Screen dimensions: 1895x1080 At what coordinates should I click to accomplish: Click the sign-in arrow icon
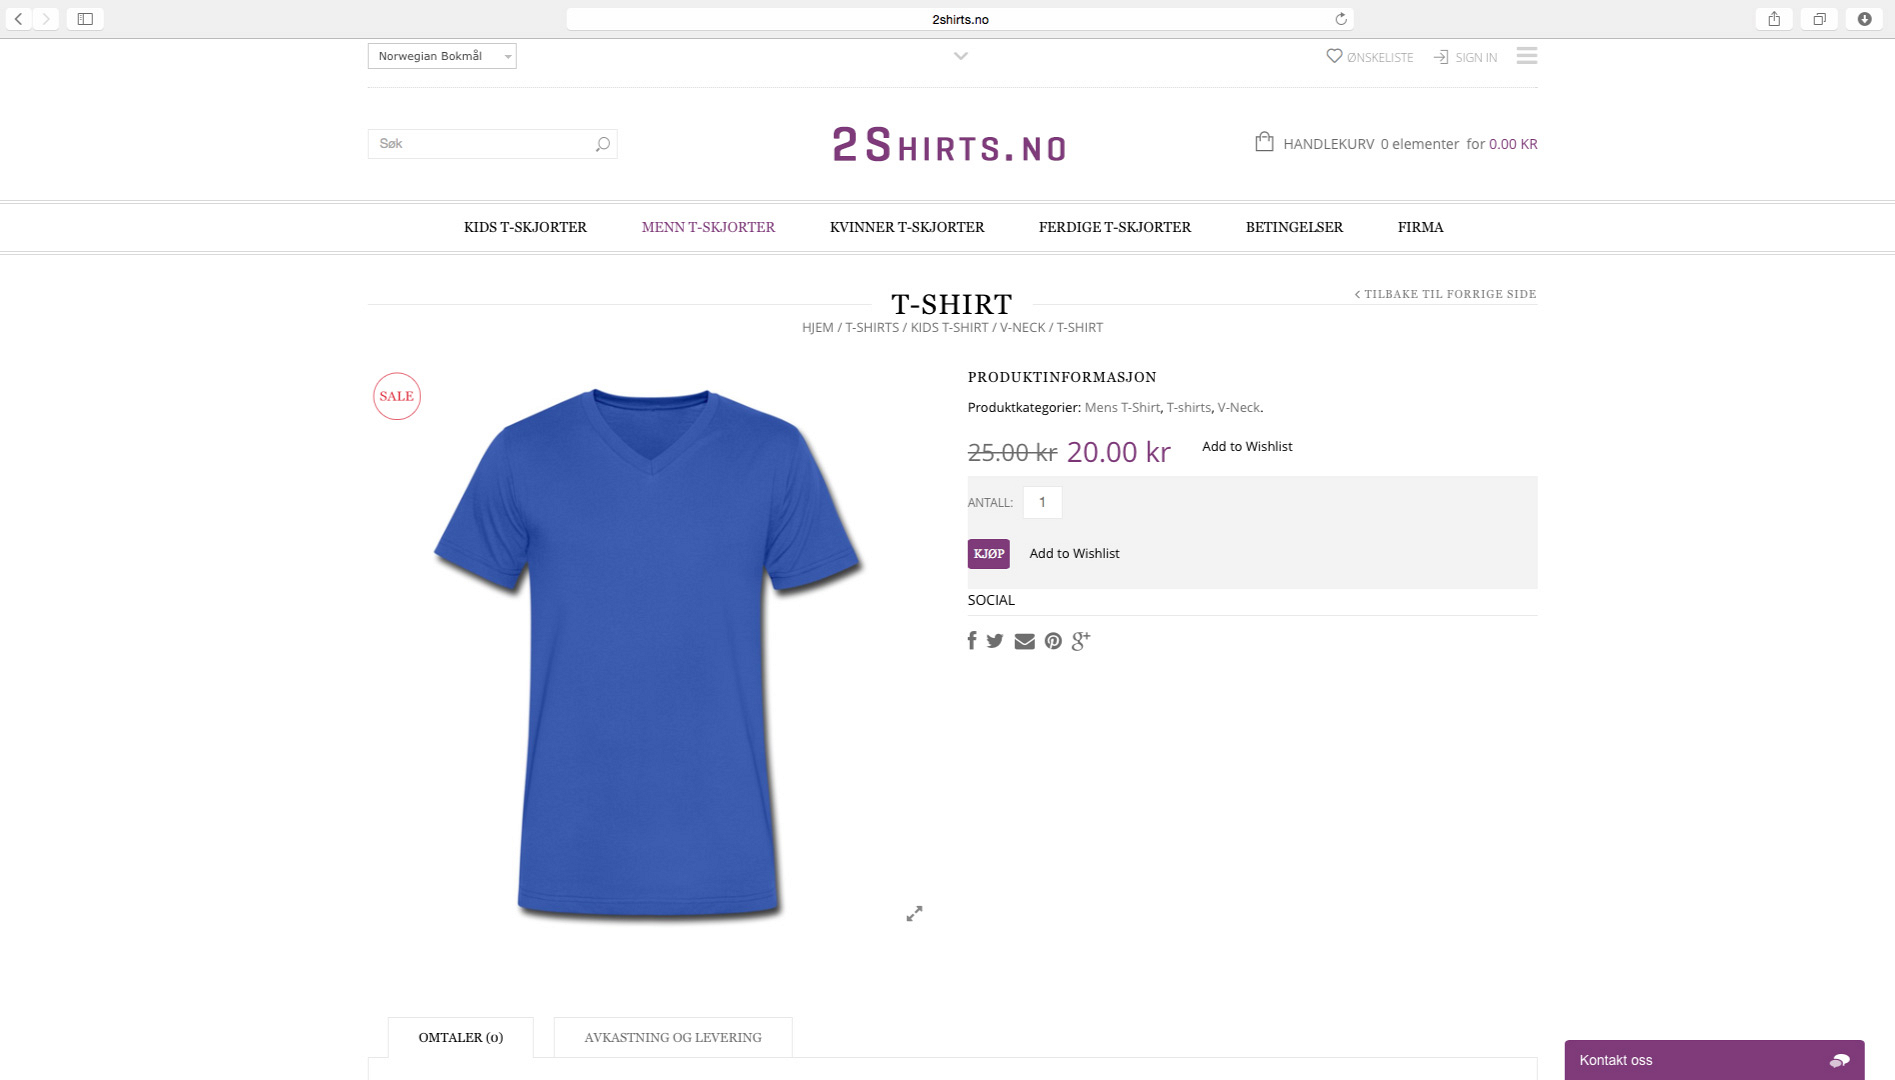(x=1441, y=57)
